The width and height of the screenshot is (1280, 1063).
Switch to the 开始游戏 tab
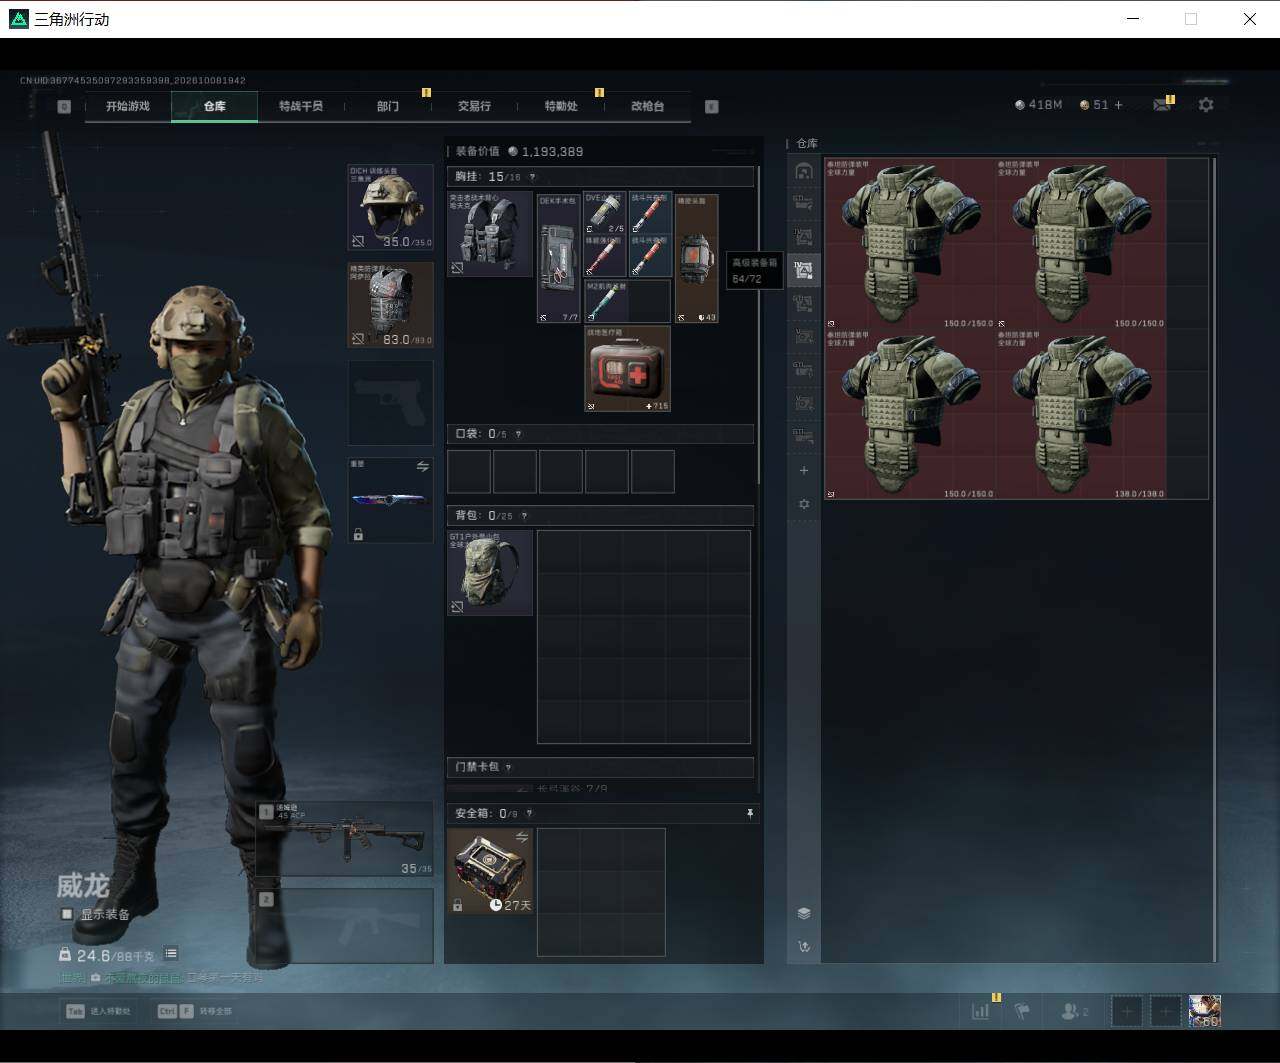[128, 106]
